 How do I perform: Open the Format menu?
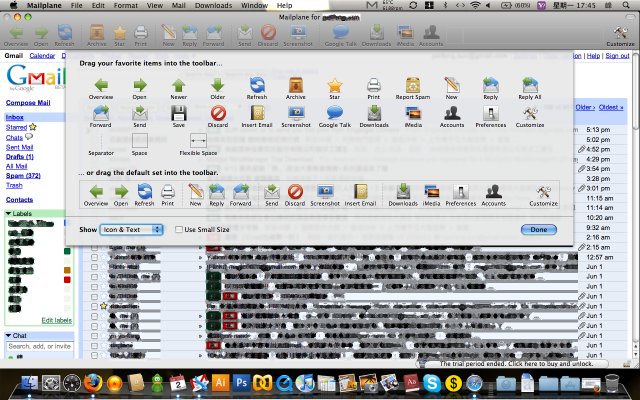(125, 5)
